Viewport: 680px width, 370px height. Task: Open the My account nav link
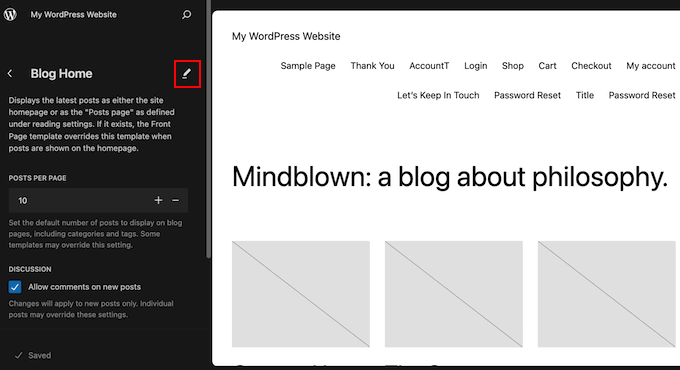pos(651,66)
